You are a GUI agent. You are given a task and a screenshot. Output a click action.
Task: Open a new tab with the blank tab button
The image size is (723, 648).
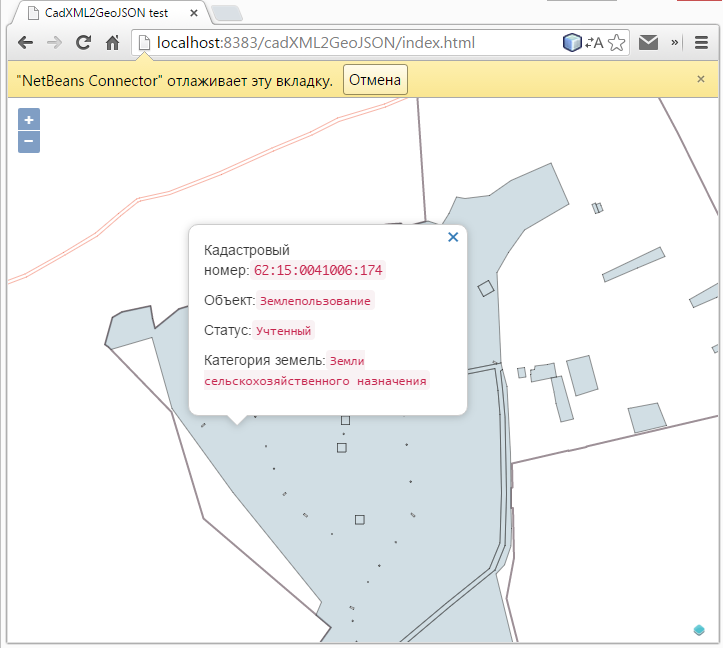[226, 13]
